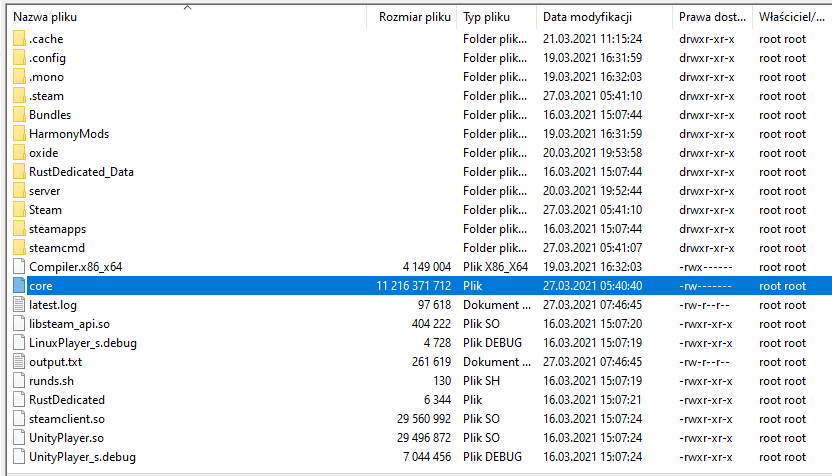Click the UnityPlayer.so file icon
Viewport: 832px width, 476px height.
tap(19, 438)
